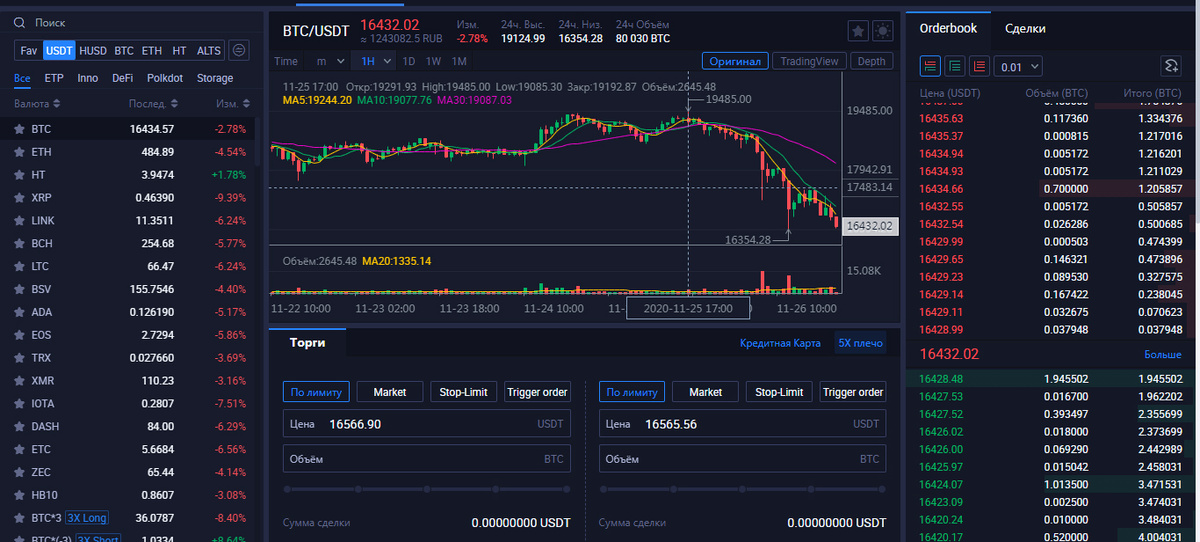Sort the list by Валюта column
The width and height of the screenshot is (1200, 542).
37,104
